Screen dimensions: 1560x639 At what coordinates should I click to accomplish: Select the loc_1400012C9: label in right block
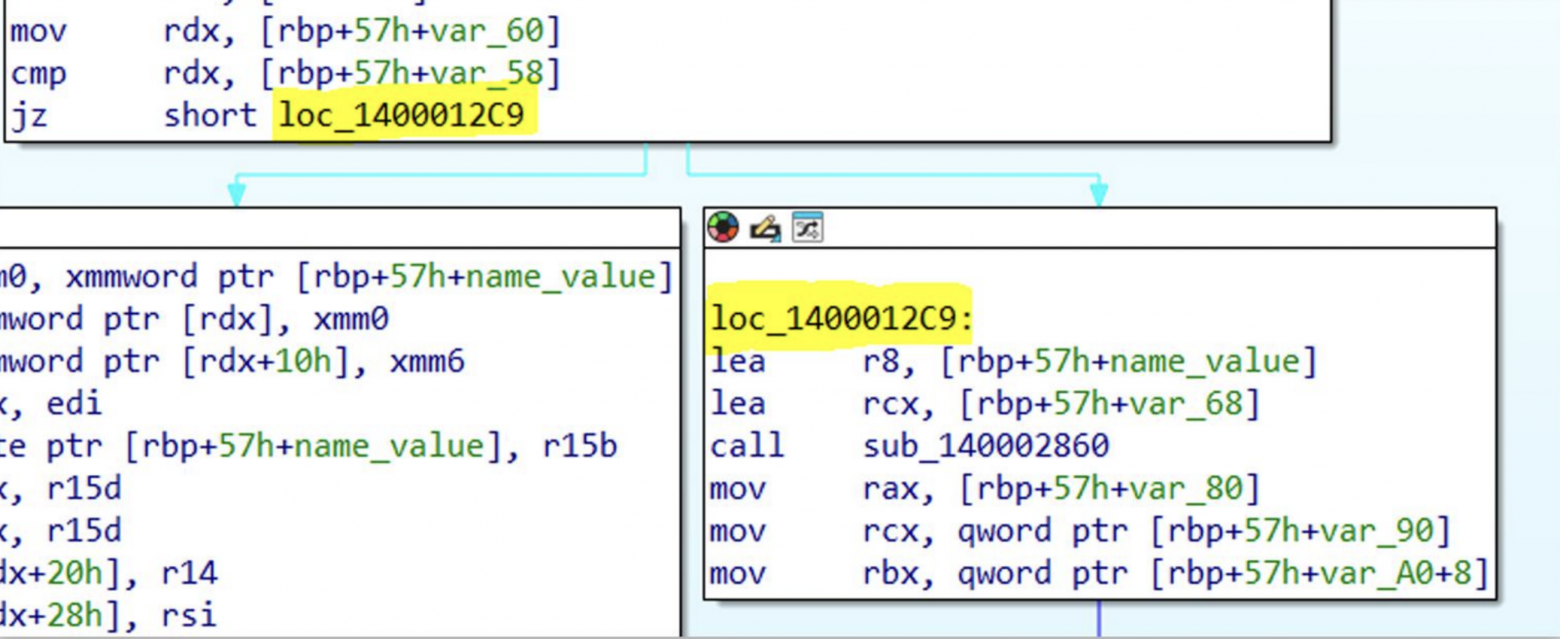[x=841, y=319]
